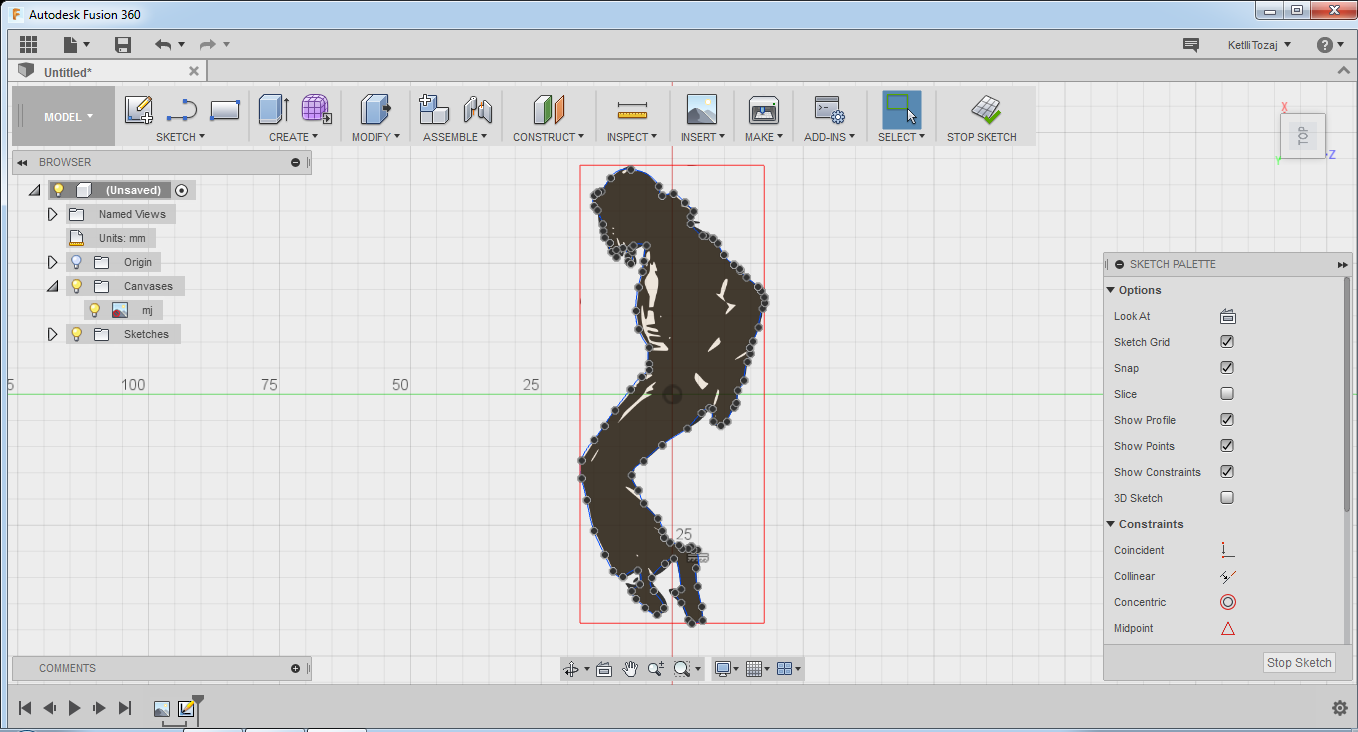Screen dimensions: 1358x732
Task: Select the sketch feature in the timeline
Action: click(186, 708)
